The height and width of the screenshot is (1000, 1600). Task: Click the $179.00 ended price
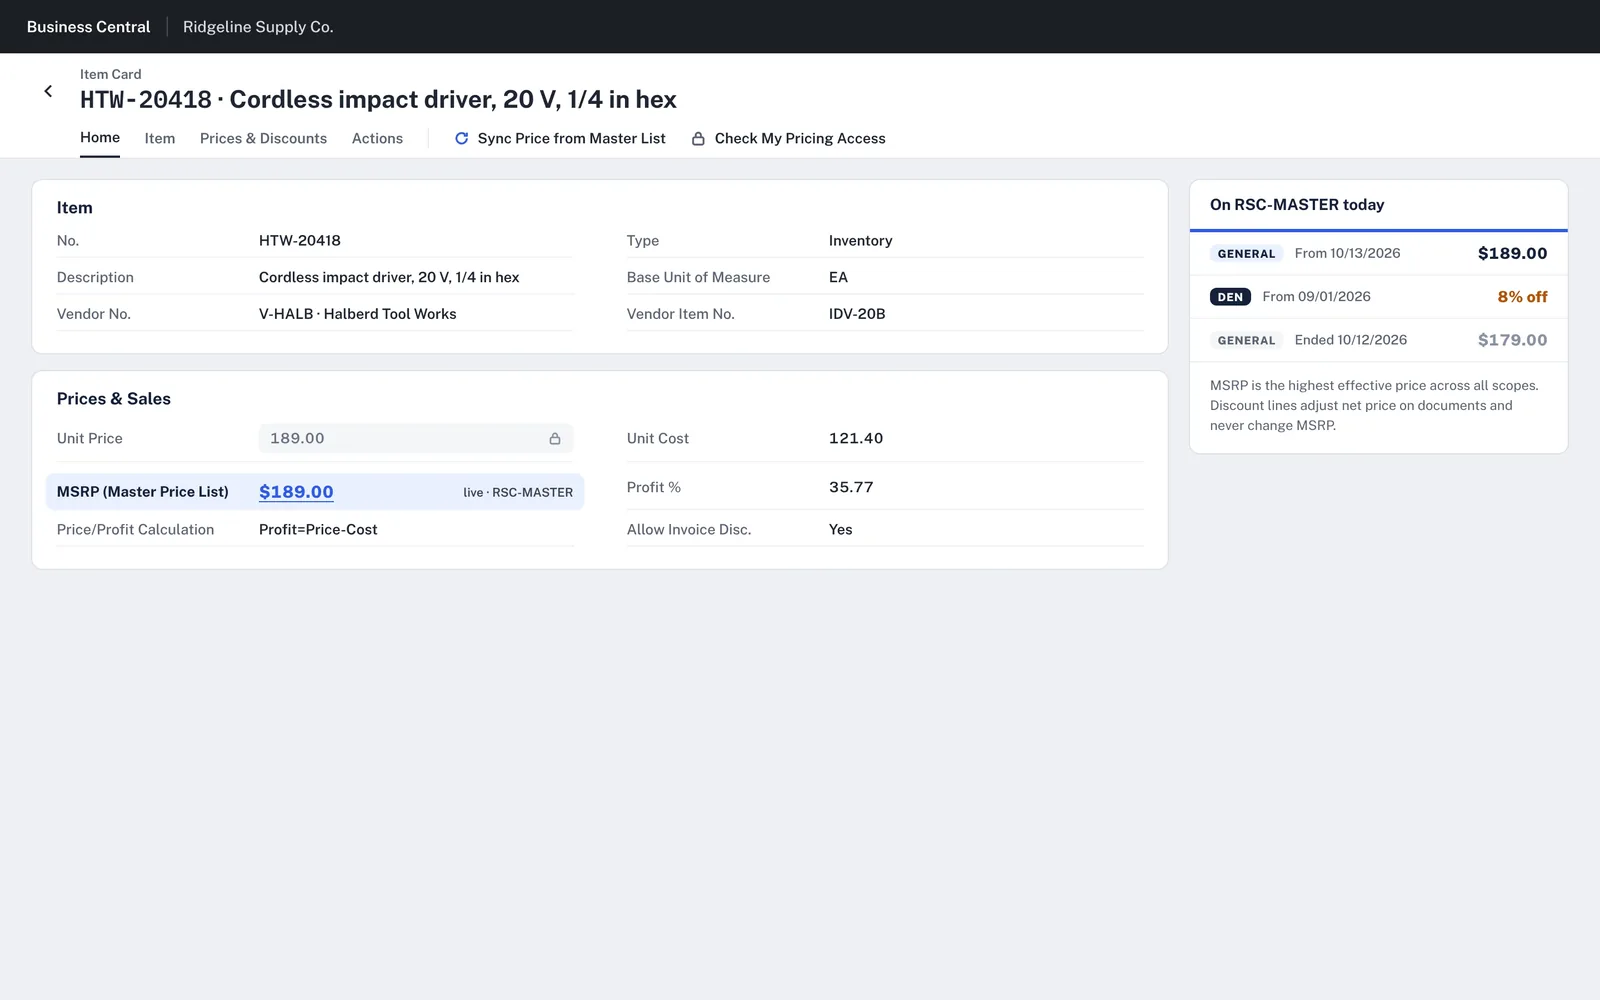coord(1512,340)
